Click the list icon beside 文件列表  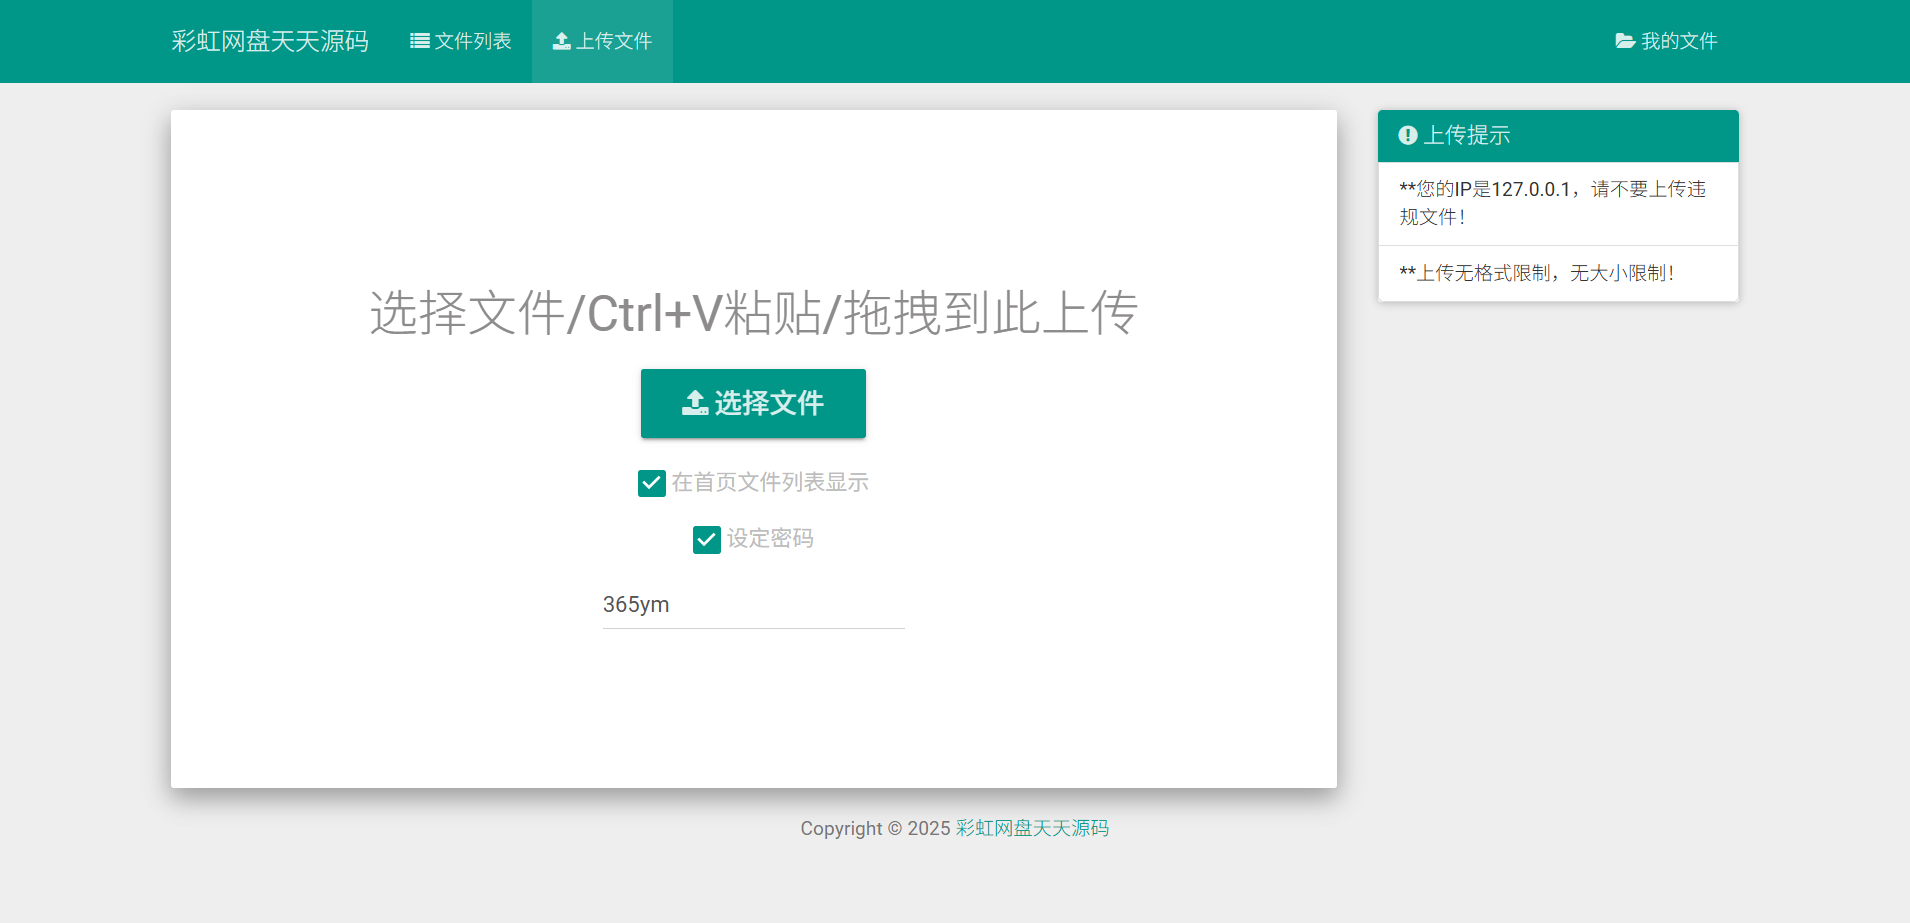[418, 40]
